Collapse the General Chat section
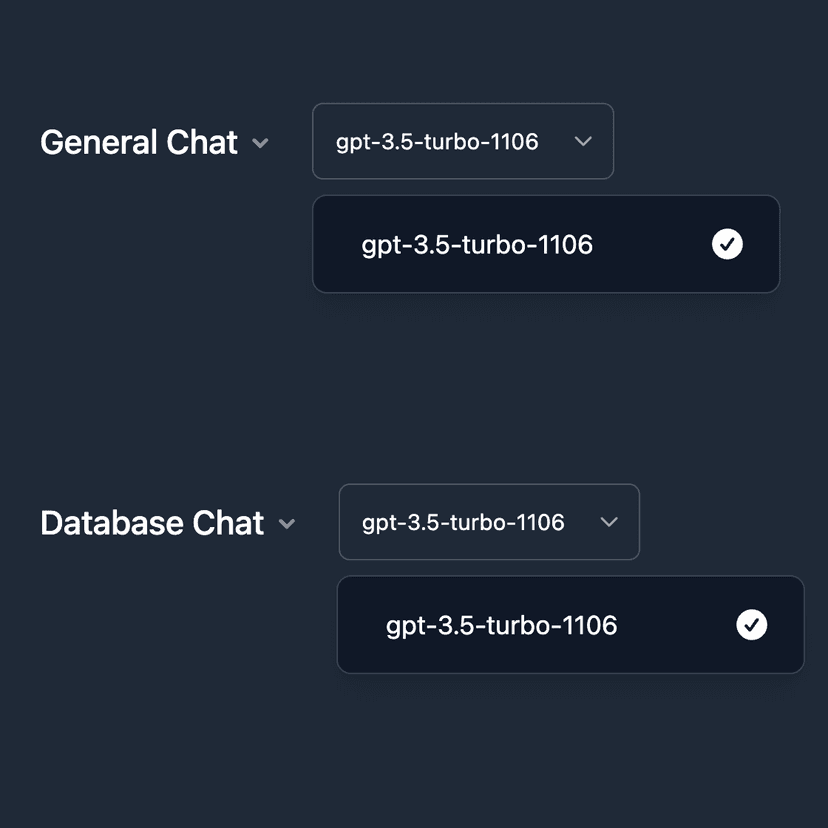The width and height of the screenshot is (828, 828). tap(260, 143)
